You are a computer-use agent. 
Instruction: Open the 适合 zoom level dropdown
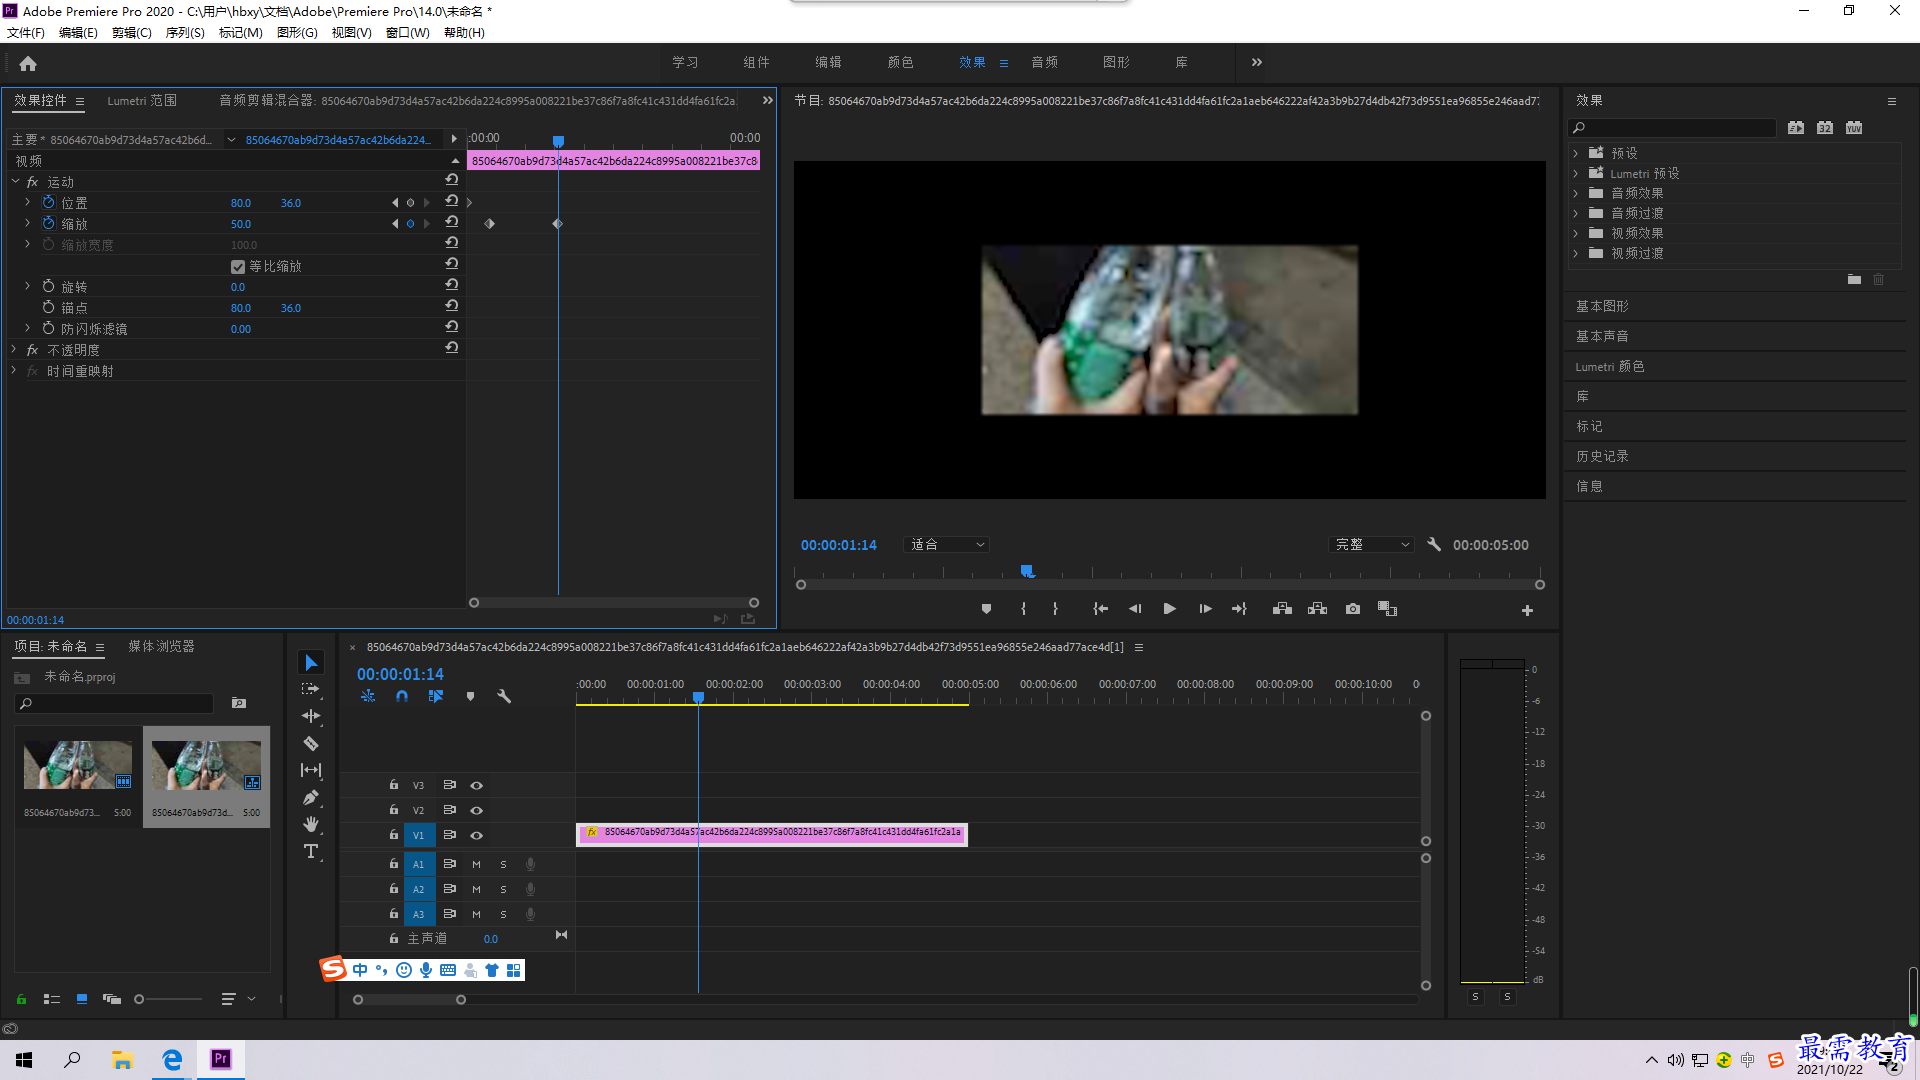[x=946, y=544]
